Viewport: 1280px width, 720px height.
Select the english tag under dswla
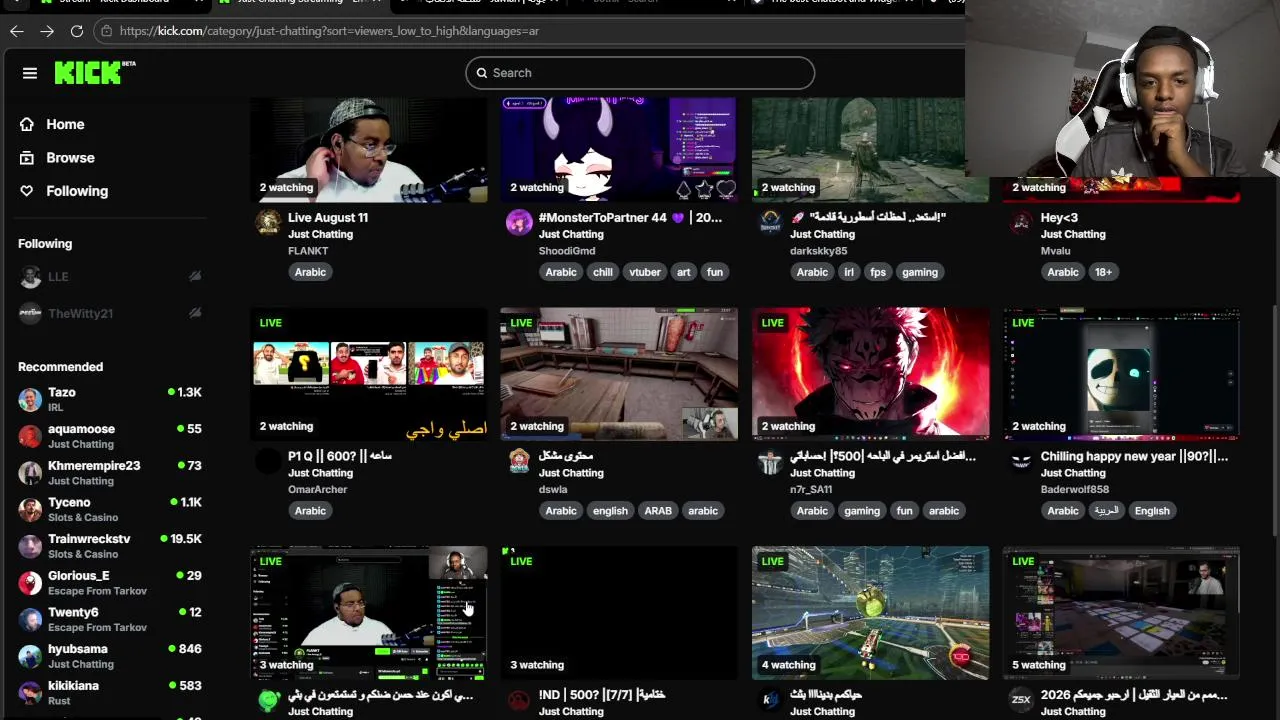point(610,511)
